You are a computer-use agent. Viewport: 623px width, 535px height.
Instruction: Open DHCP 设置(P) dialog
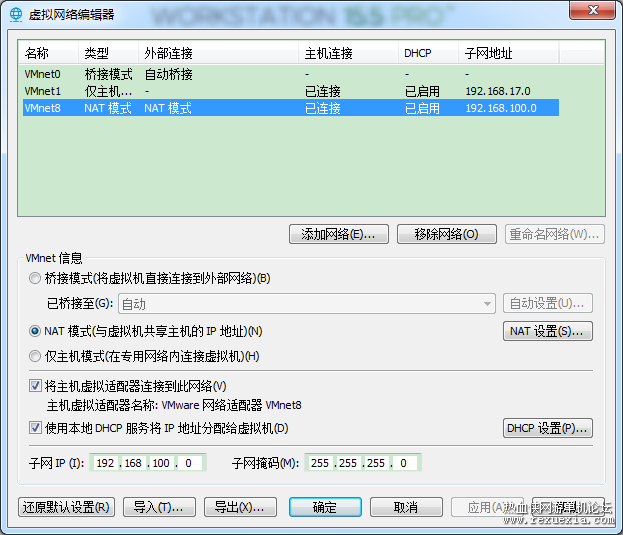(x=548, y=428)
